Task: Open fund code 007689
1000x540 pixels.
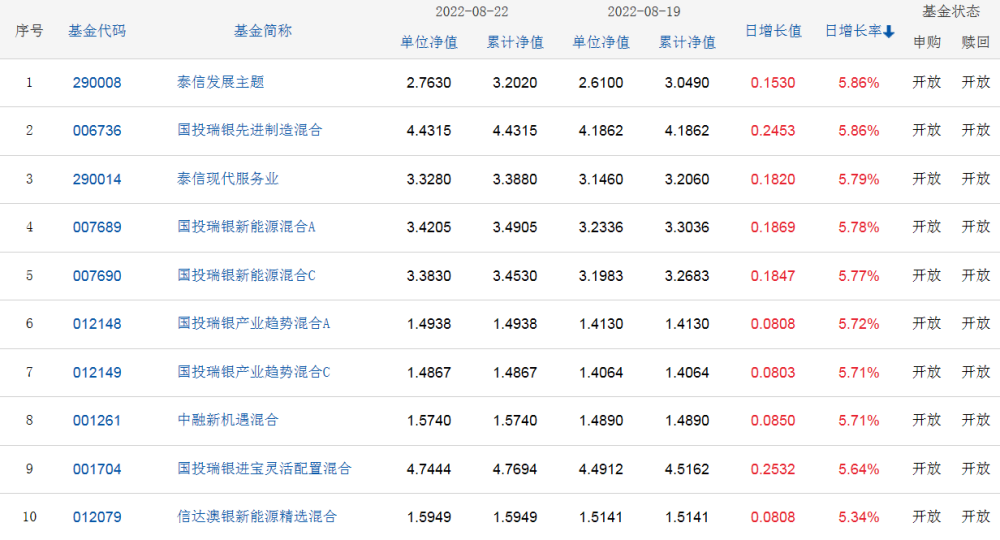Action: pos(97,227)
